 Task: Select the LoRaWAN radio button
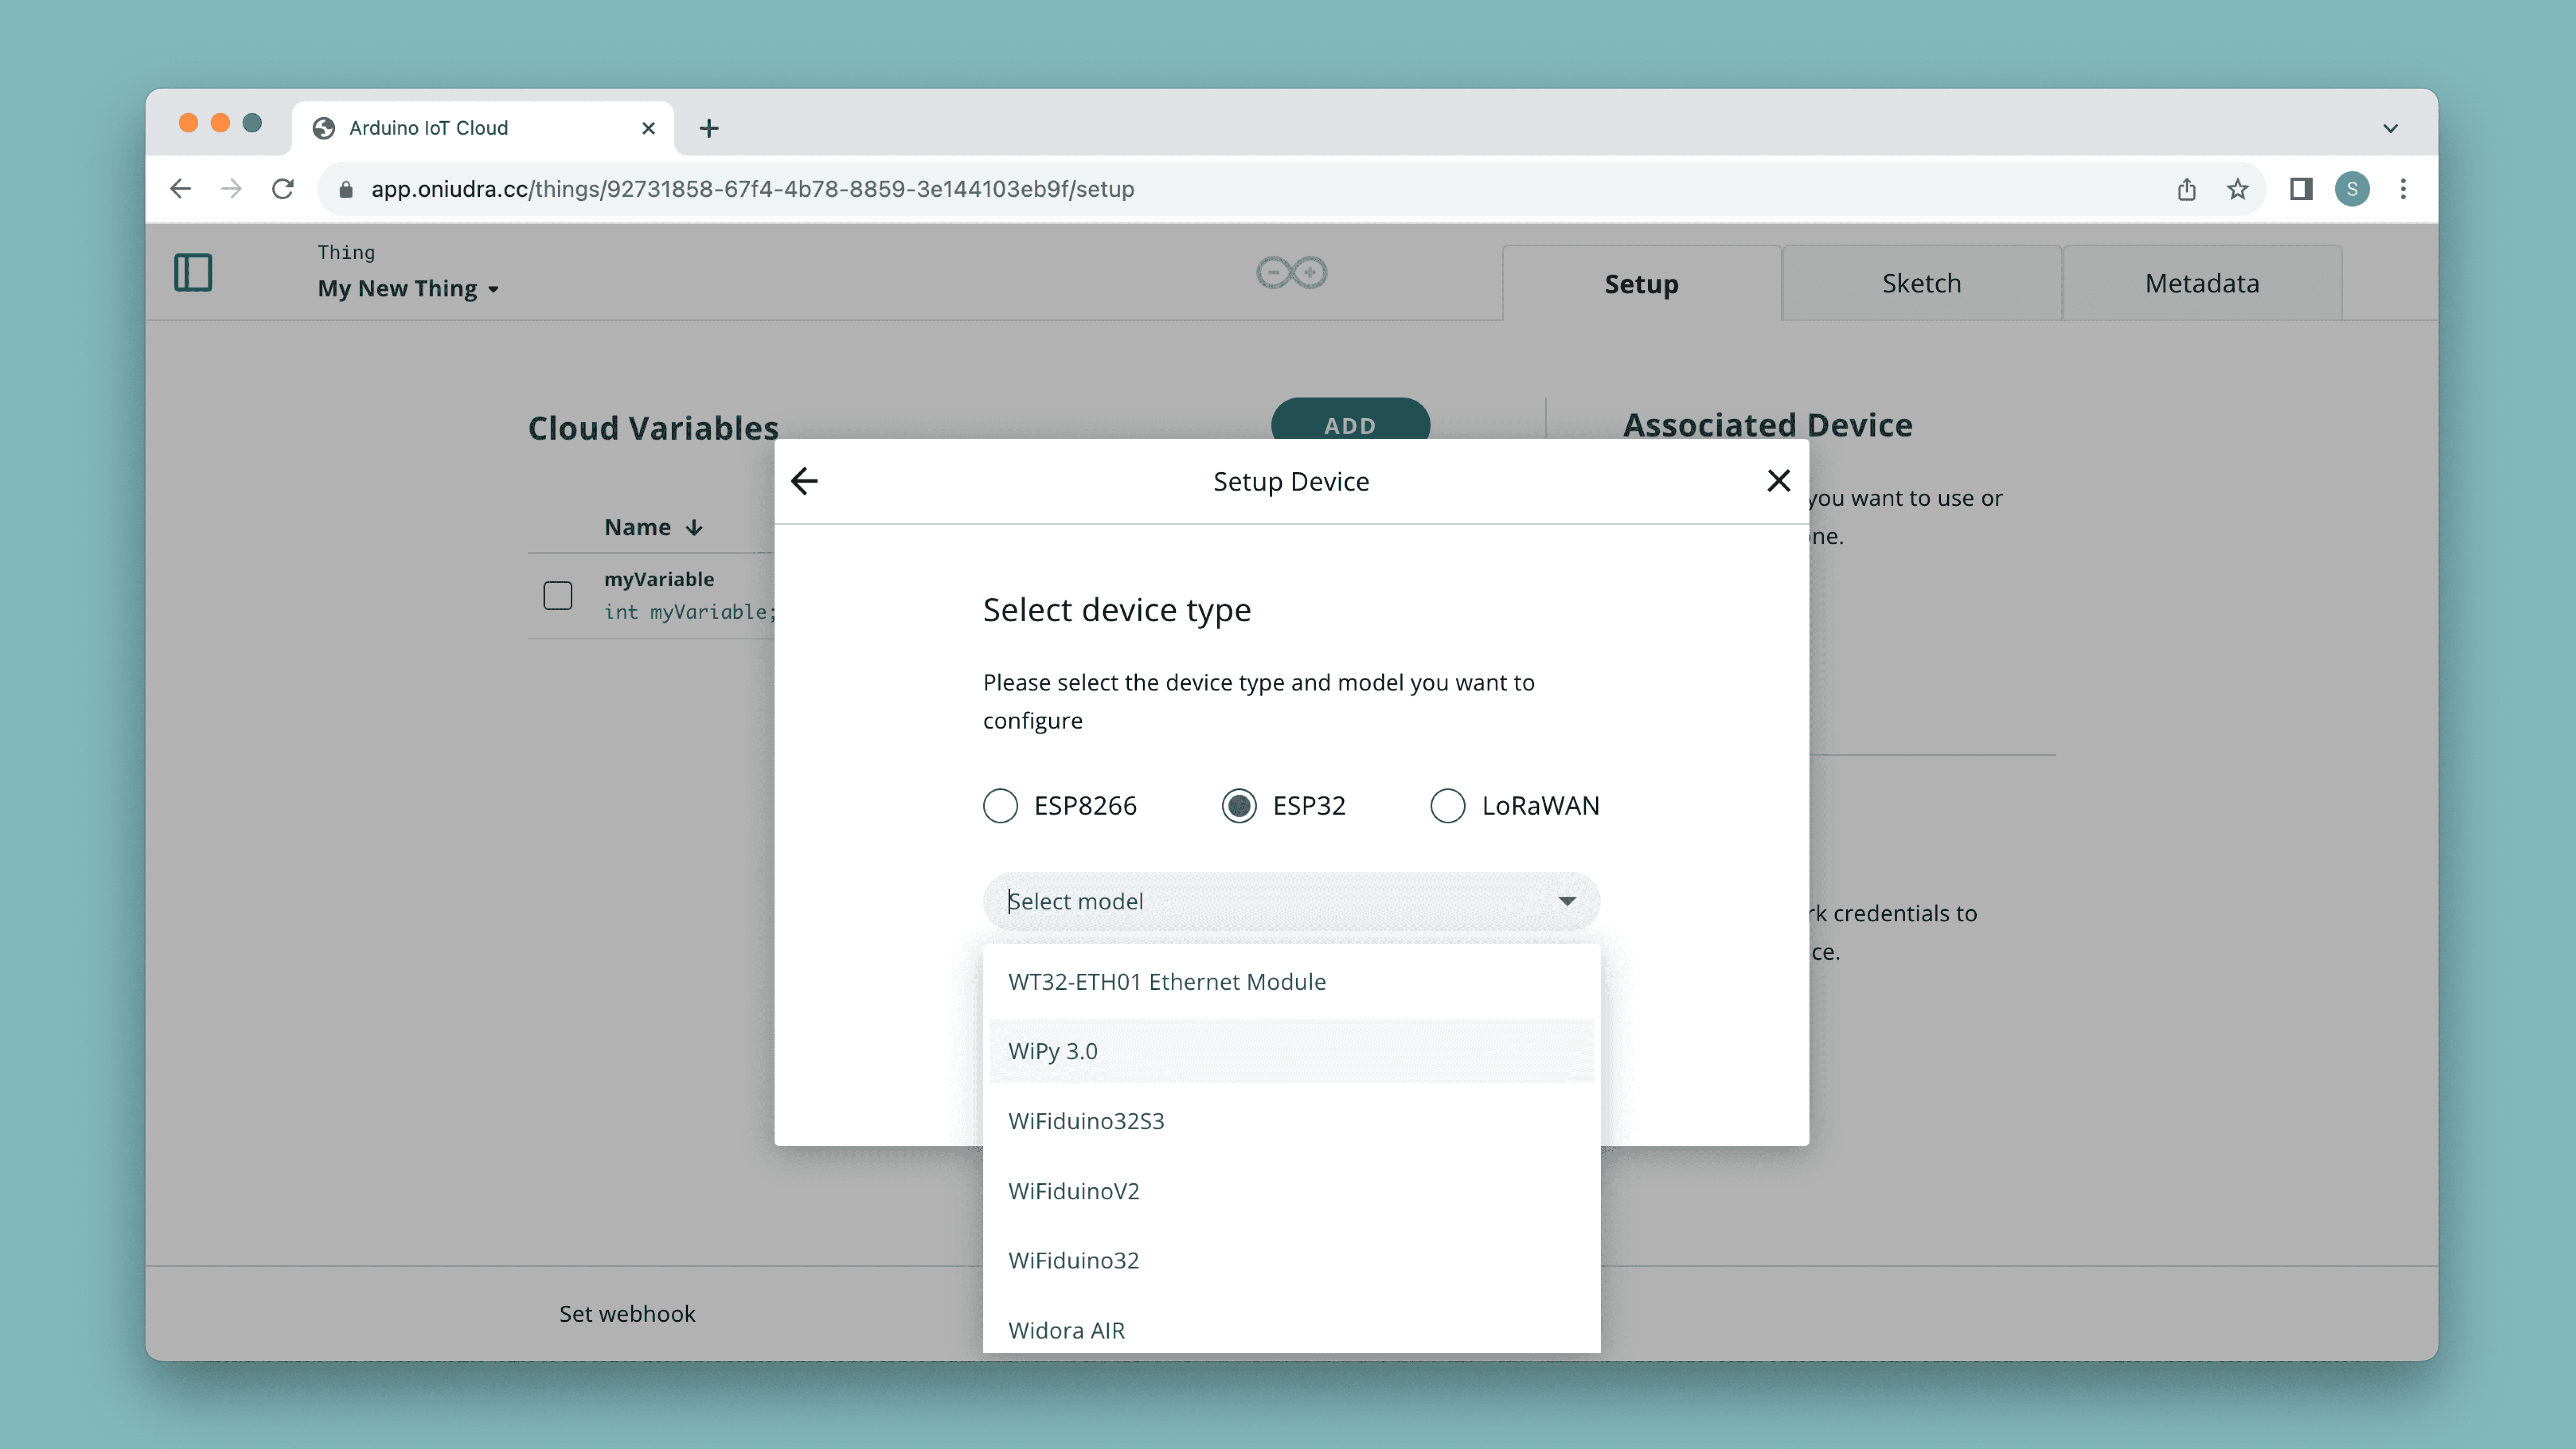click(x=1447, y=805)
